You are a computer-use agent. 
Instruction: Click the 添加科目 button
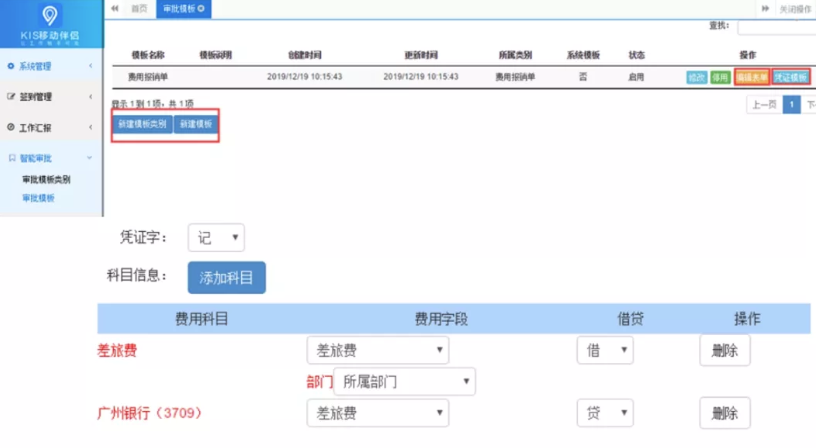(x=226, y=277)
